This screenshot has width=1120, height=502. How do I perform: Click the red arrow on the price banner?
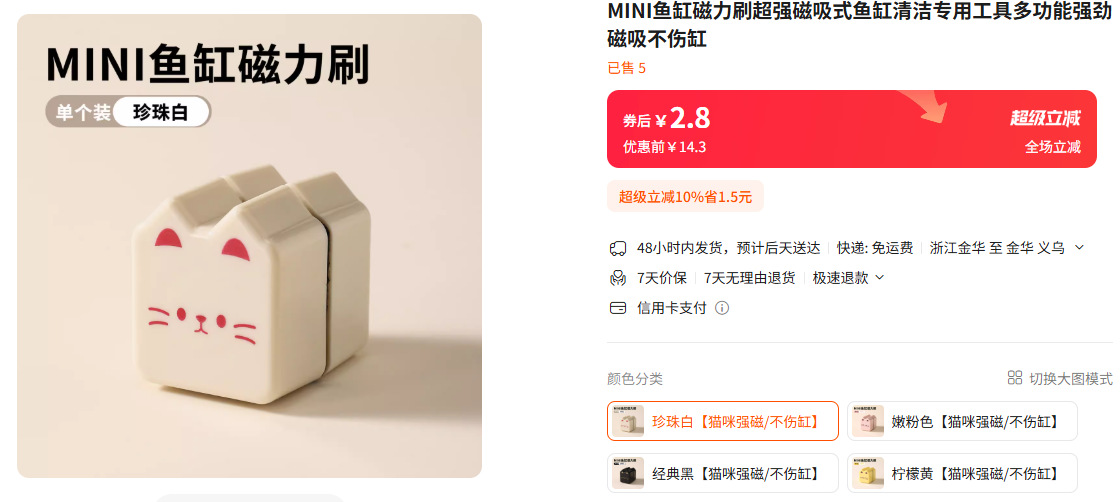[x=924, y=107]
